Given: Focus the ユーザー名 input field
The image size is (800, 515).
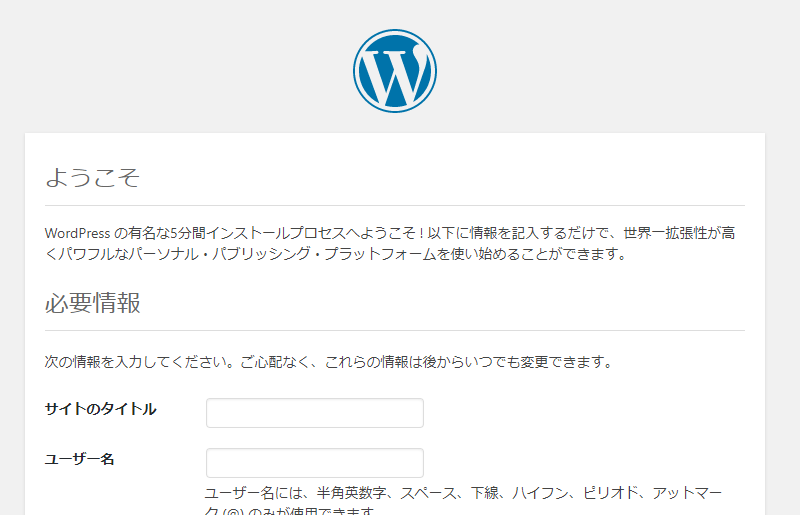Looking at the screenshot, I should pyautogui.click(x=315, y=463).
